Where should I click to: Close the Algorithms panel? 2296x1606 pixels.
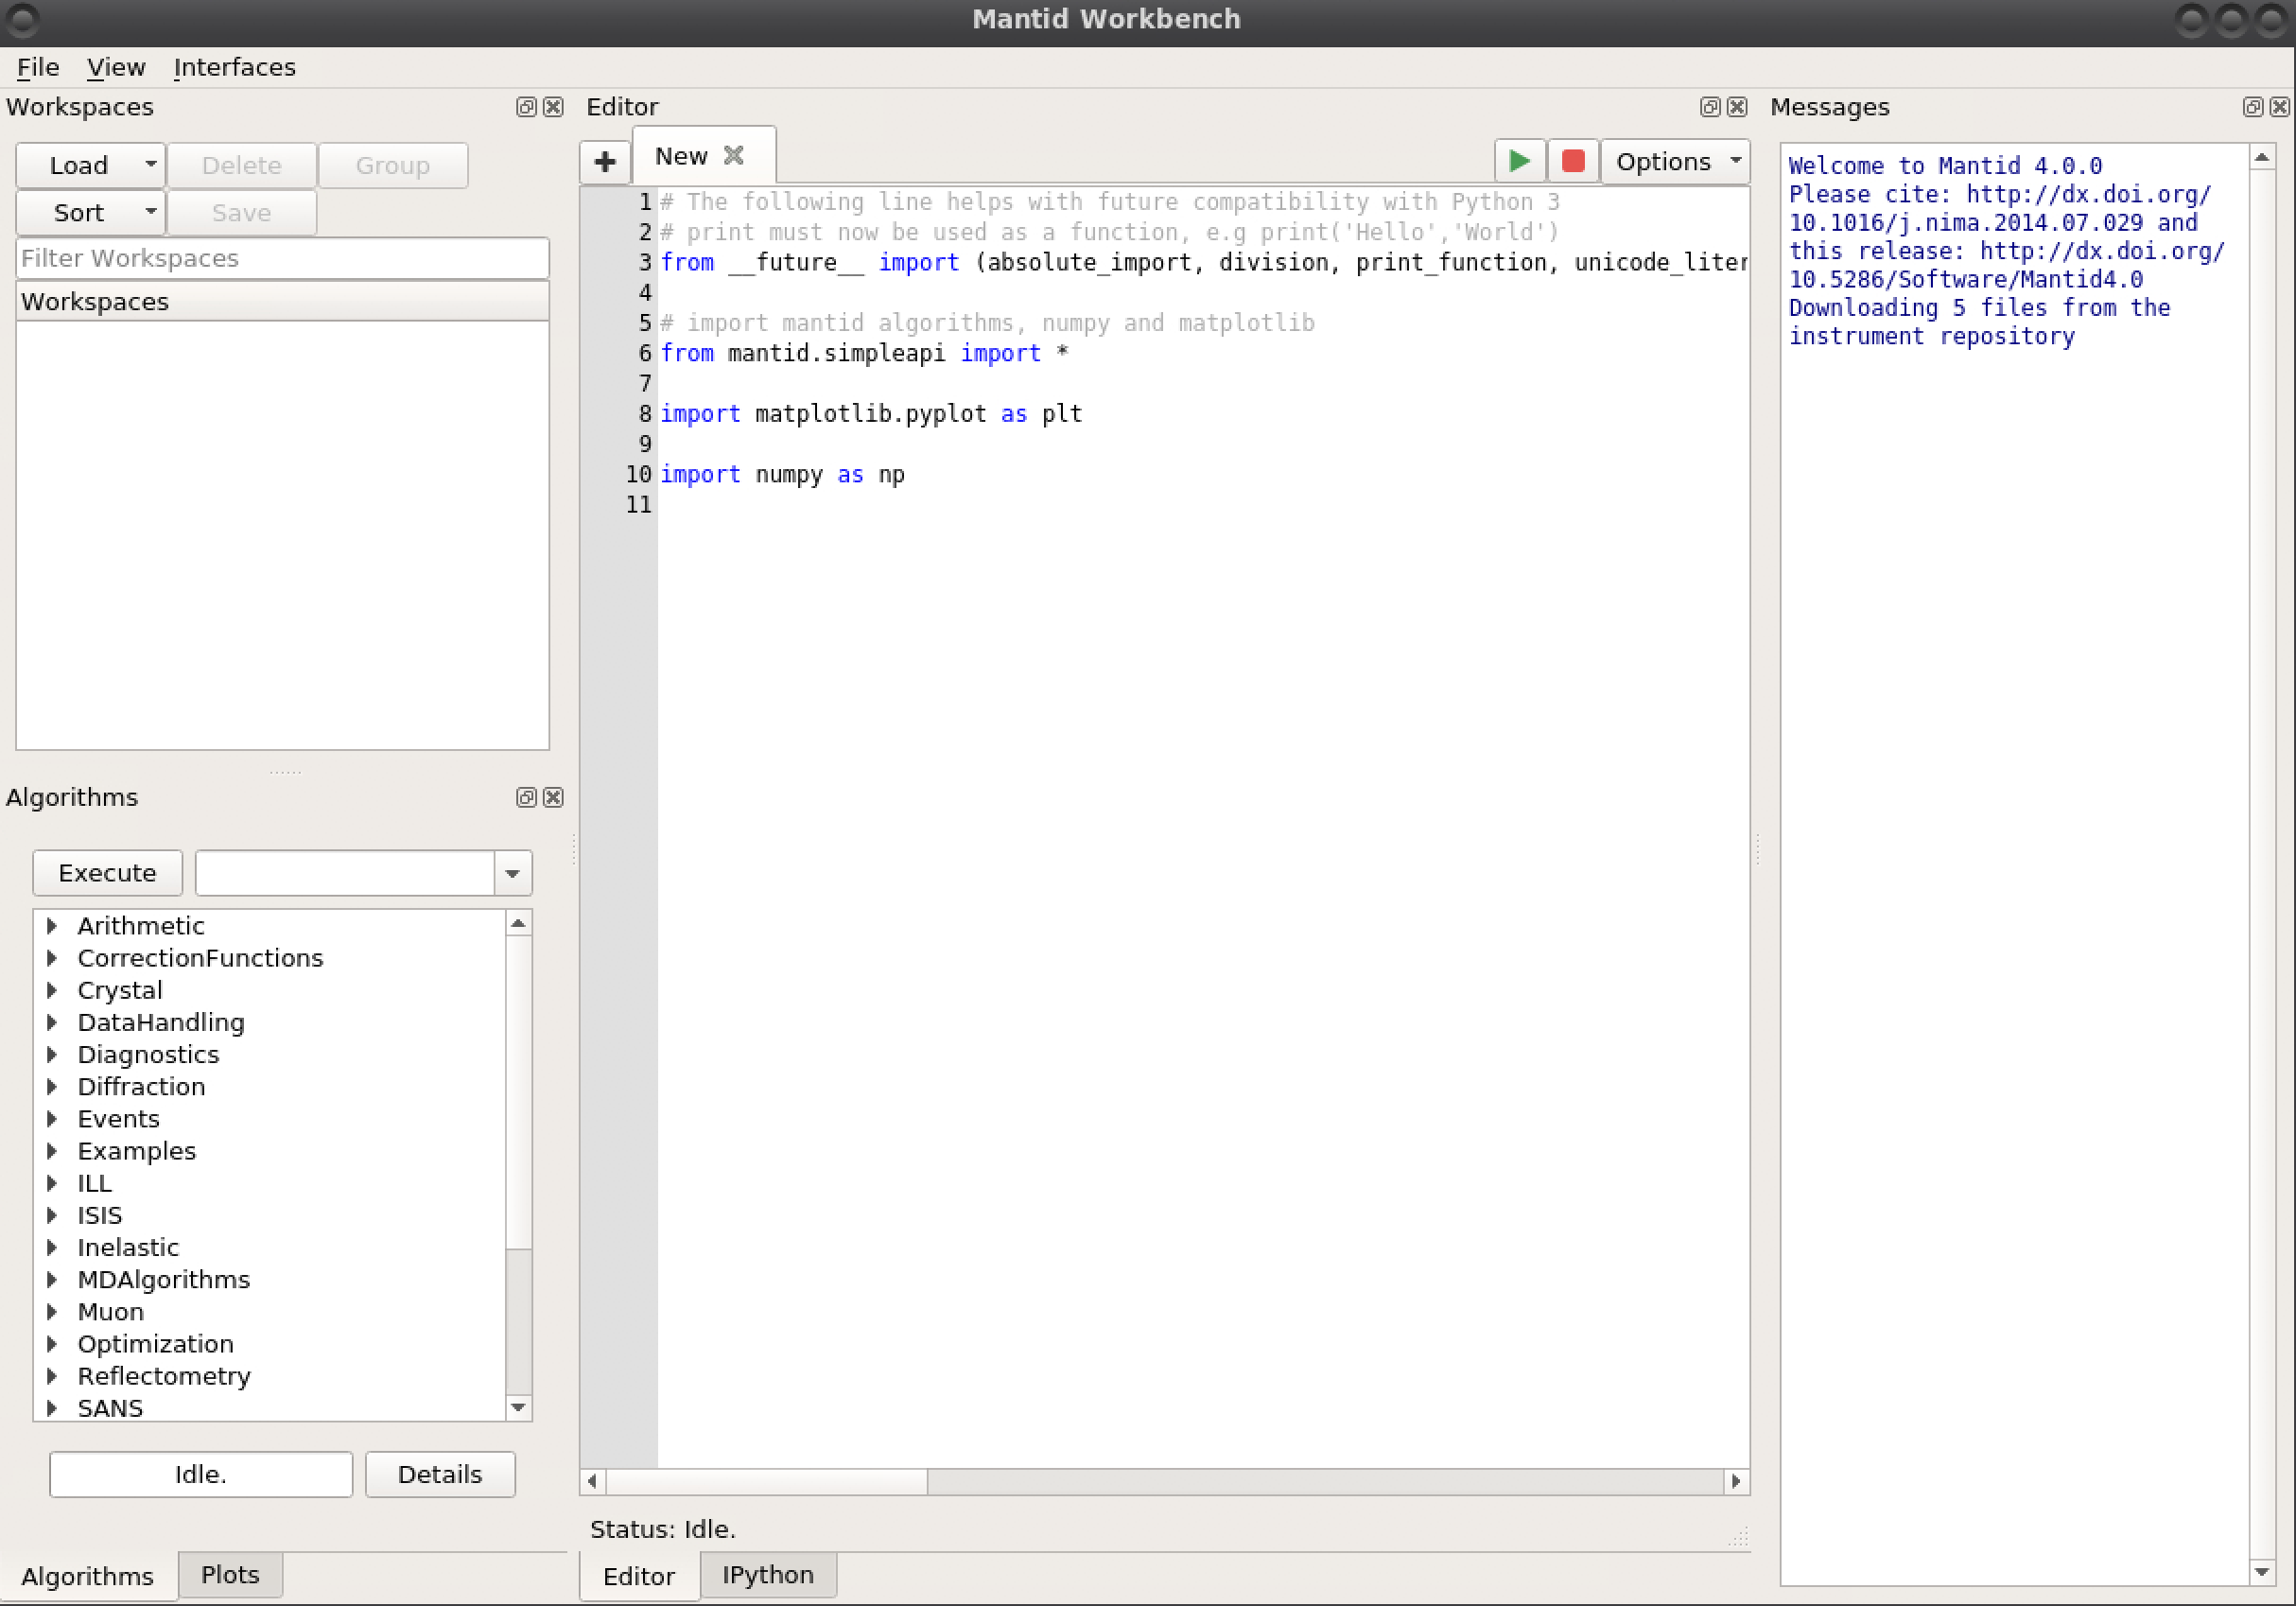[x=553, y=797]
